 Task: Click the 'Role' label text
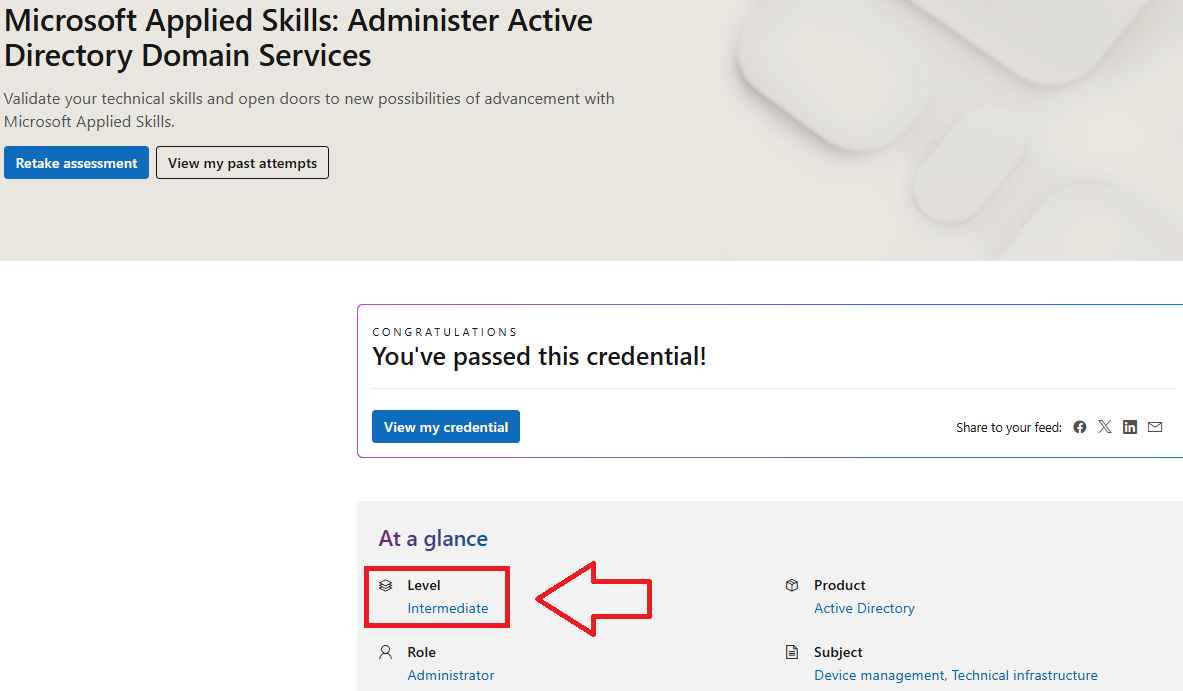pos(421,652)
